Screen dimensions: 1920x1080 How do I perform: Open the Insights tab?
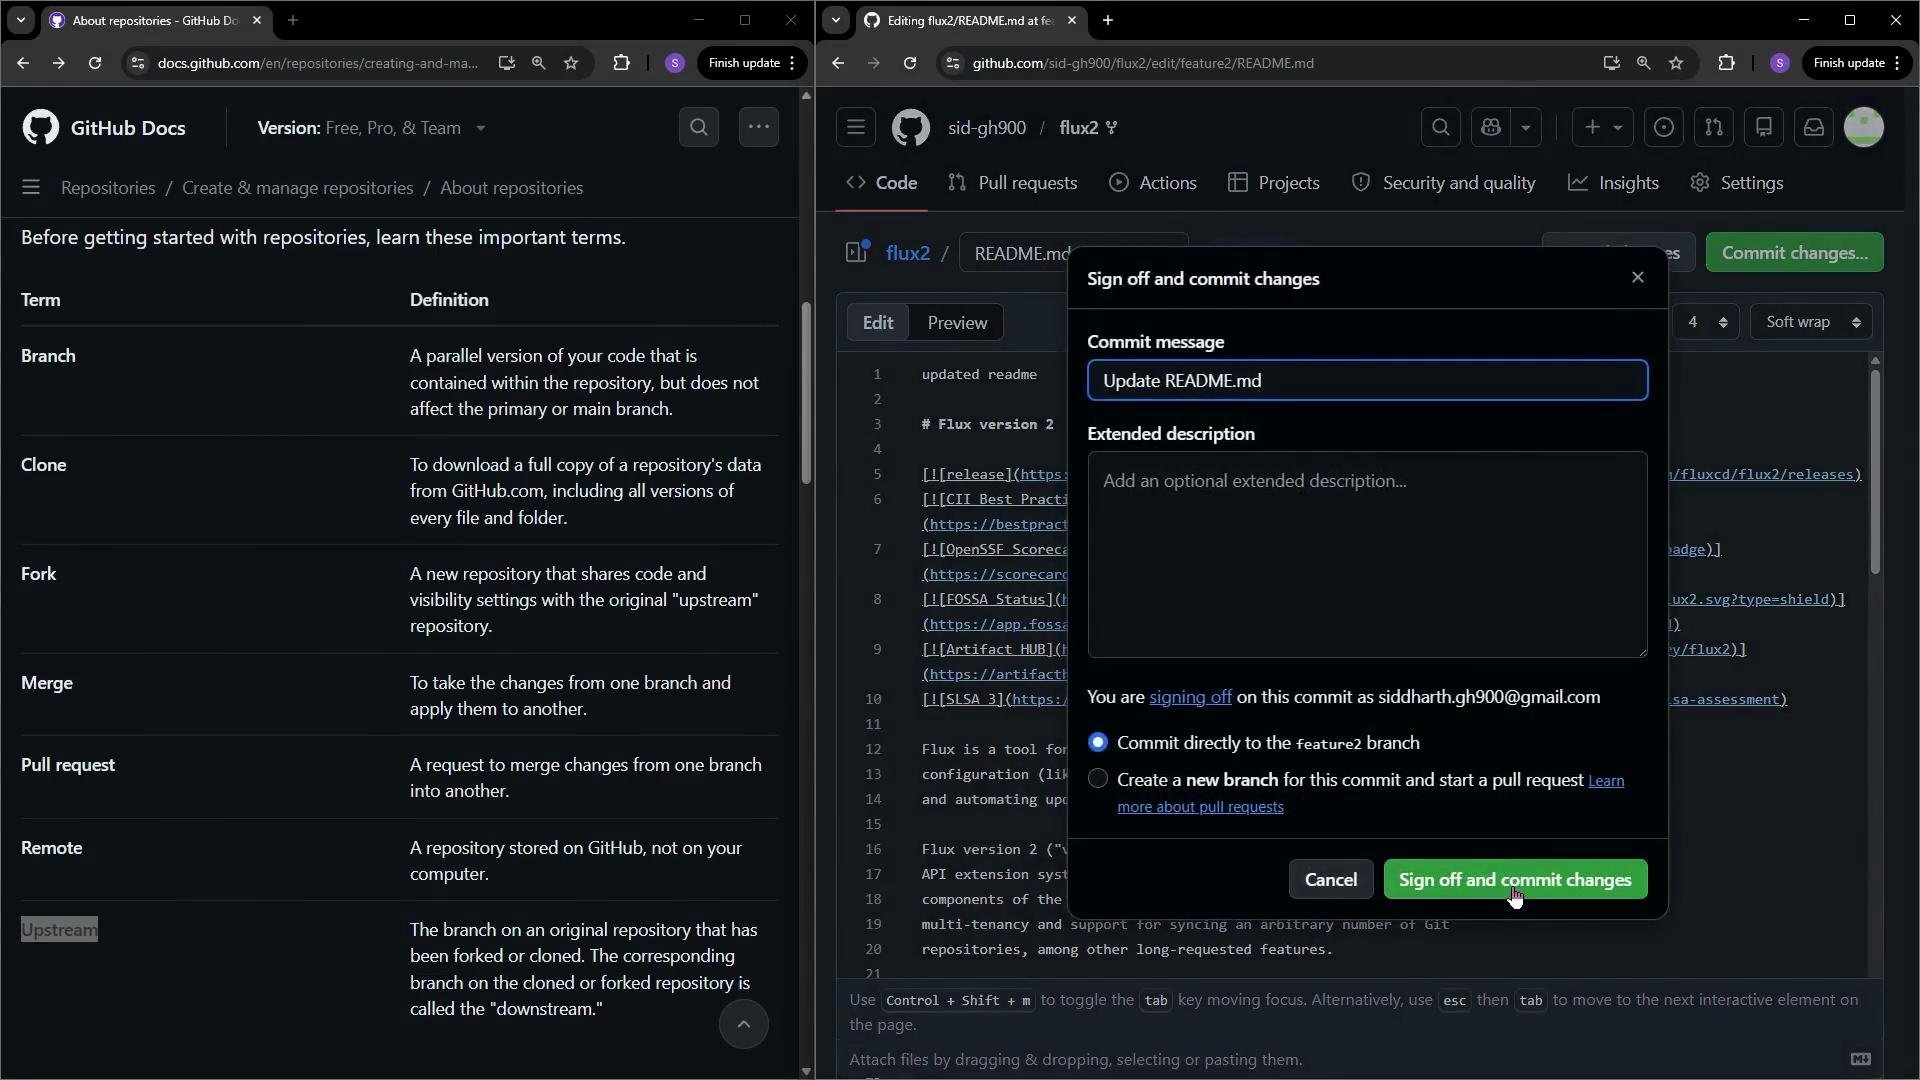click(x=1613, y=183)
